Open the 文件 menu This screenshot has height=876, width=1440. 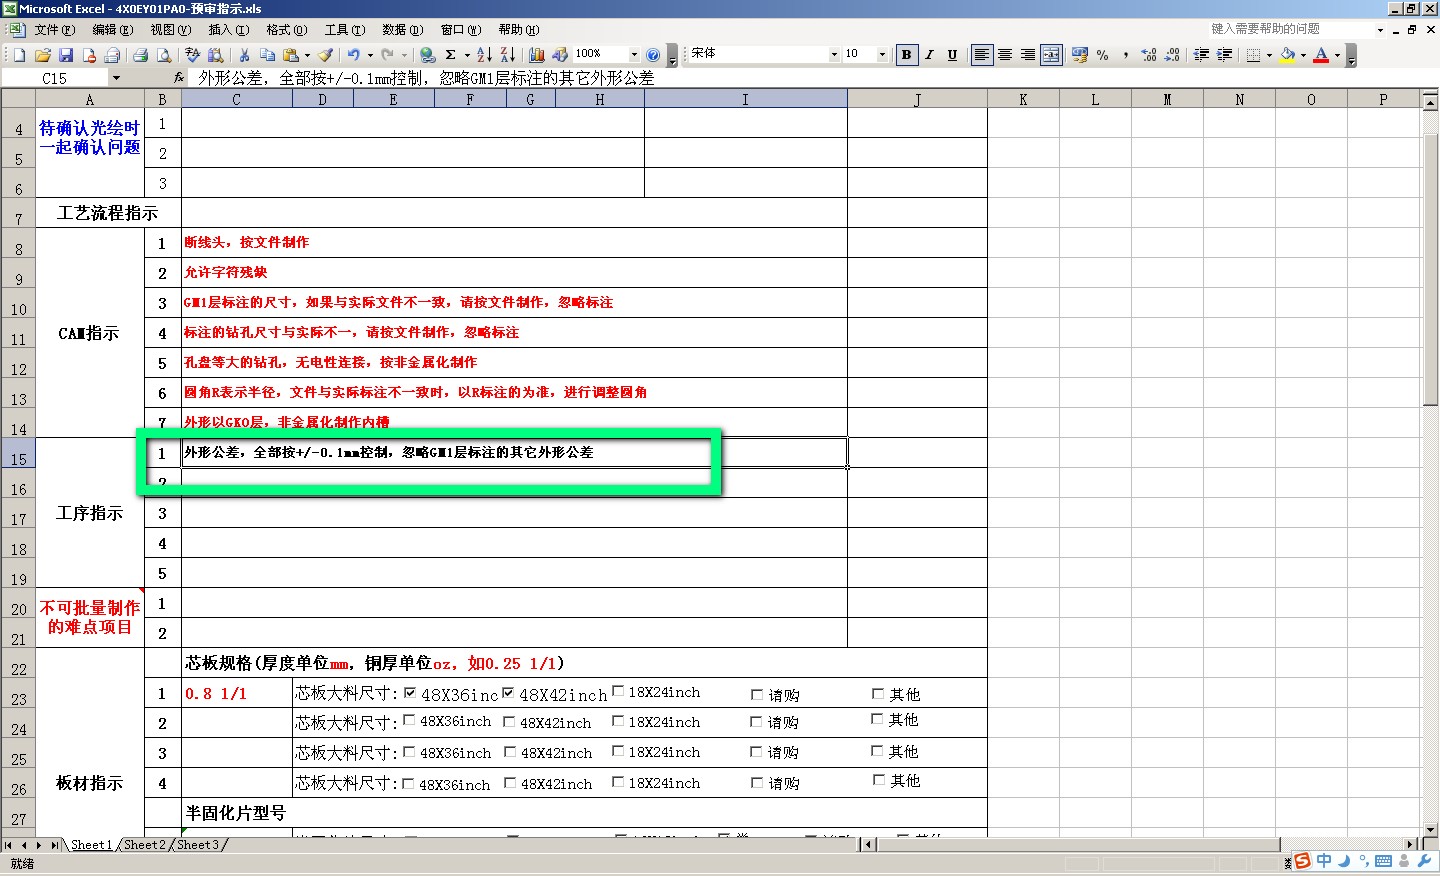(54, 30)
